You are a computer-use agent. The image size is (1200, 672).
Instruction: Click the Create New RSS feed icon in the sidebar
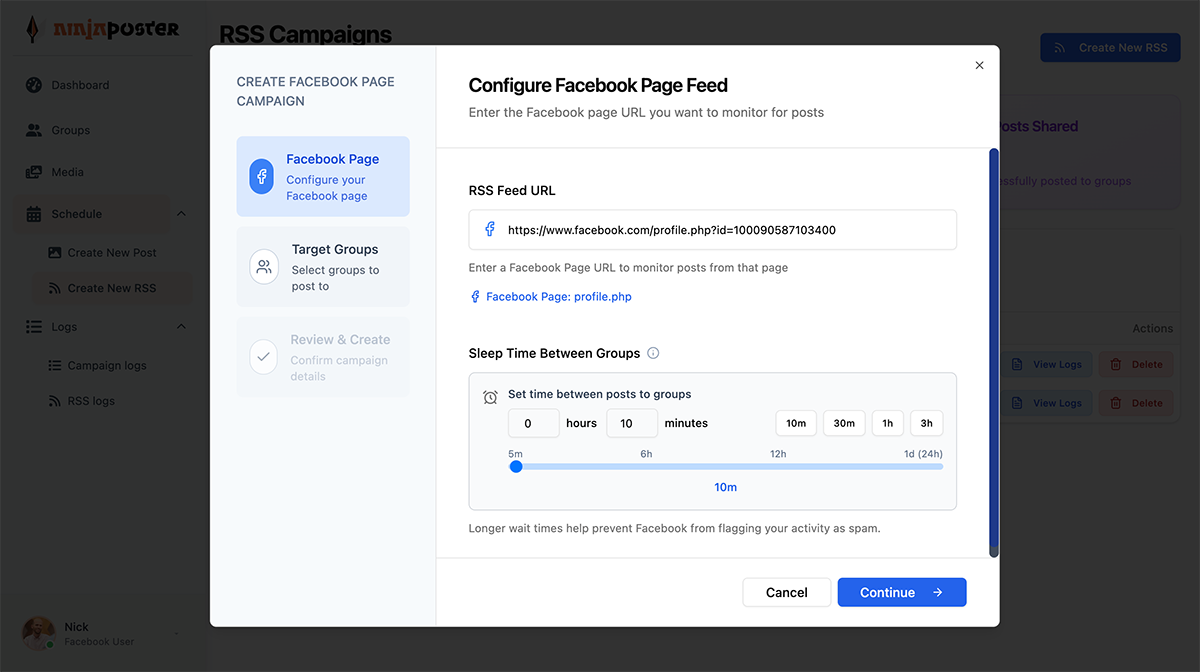point(55,288)
